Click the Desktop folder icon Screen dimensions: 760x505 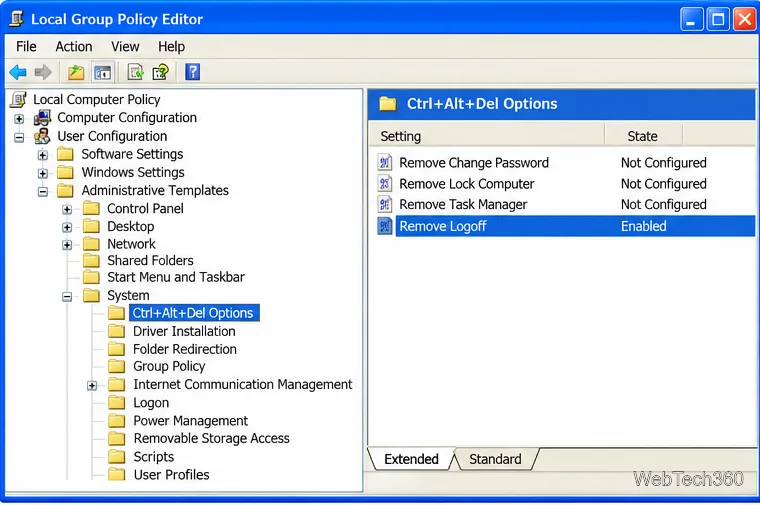(91, 226)
